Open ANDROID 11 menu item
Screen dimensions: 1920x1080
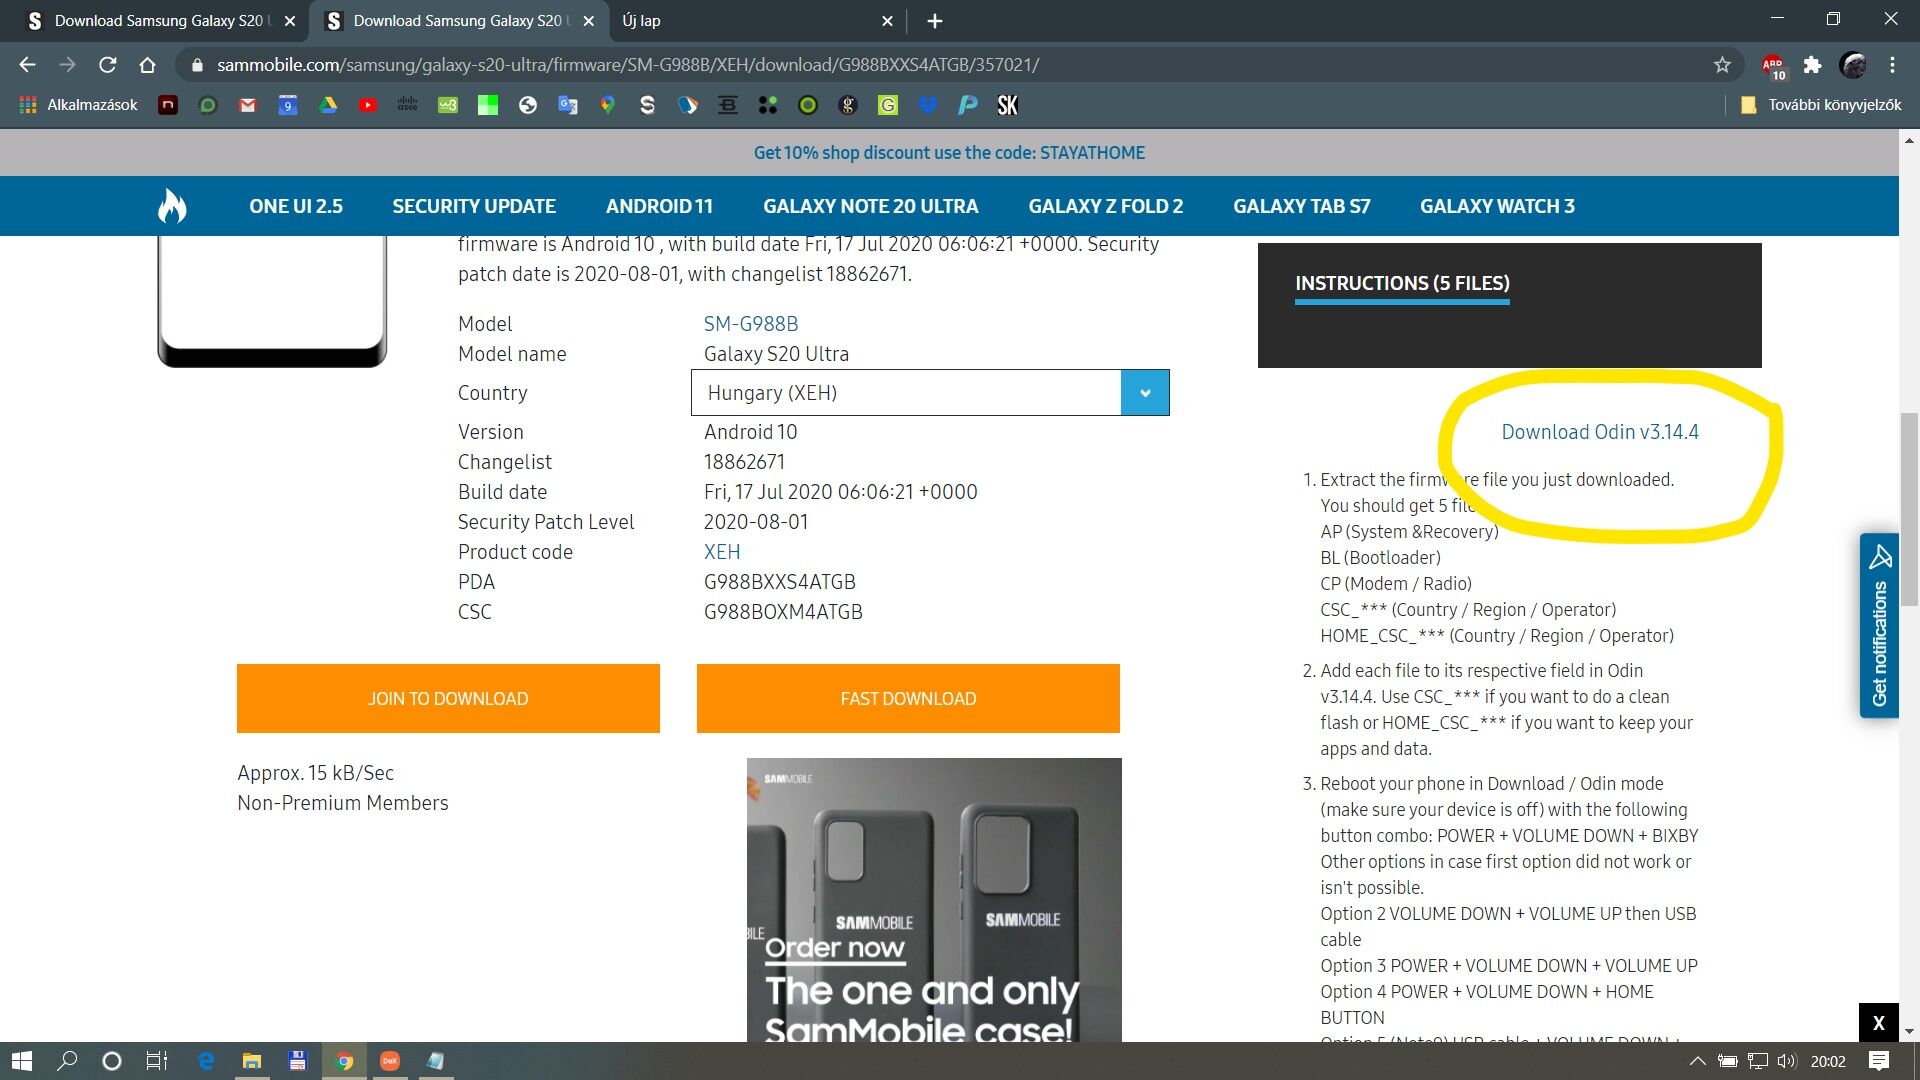[x=659, y=206]
